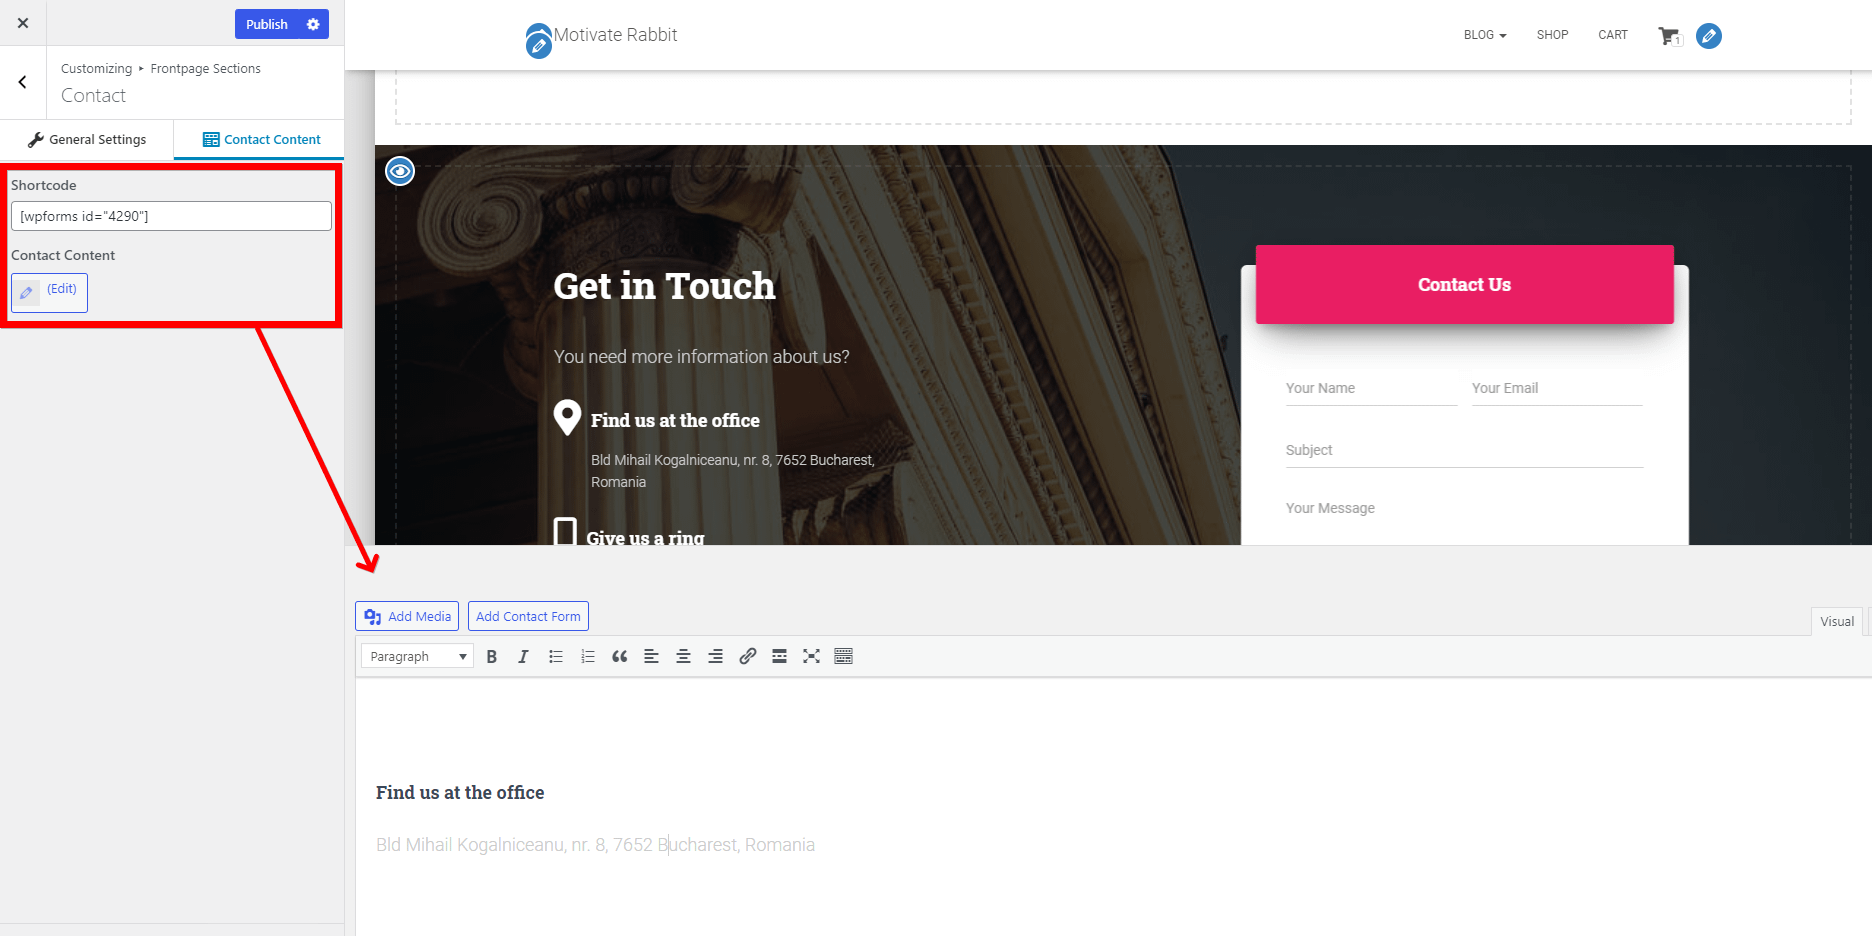Apply italic formatting in the editor

(x=523, y=657)
